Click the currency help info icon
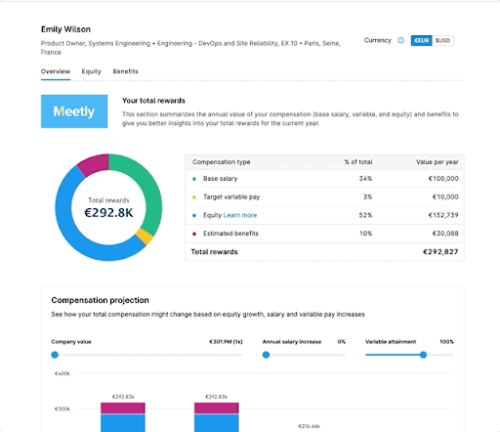Screen dimensions: 500x432 pos(401,40)
